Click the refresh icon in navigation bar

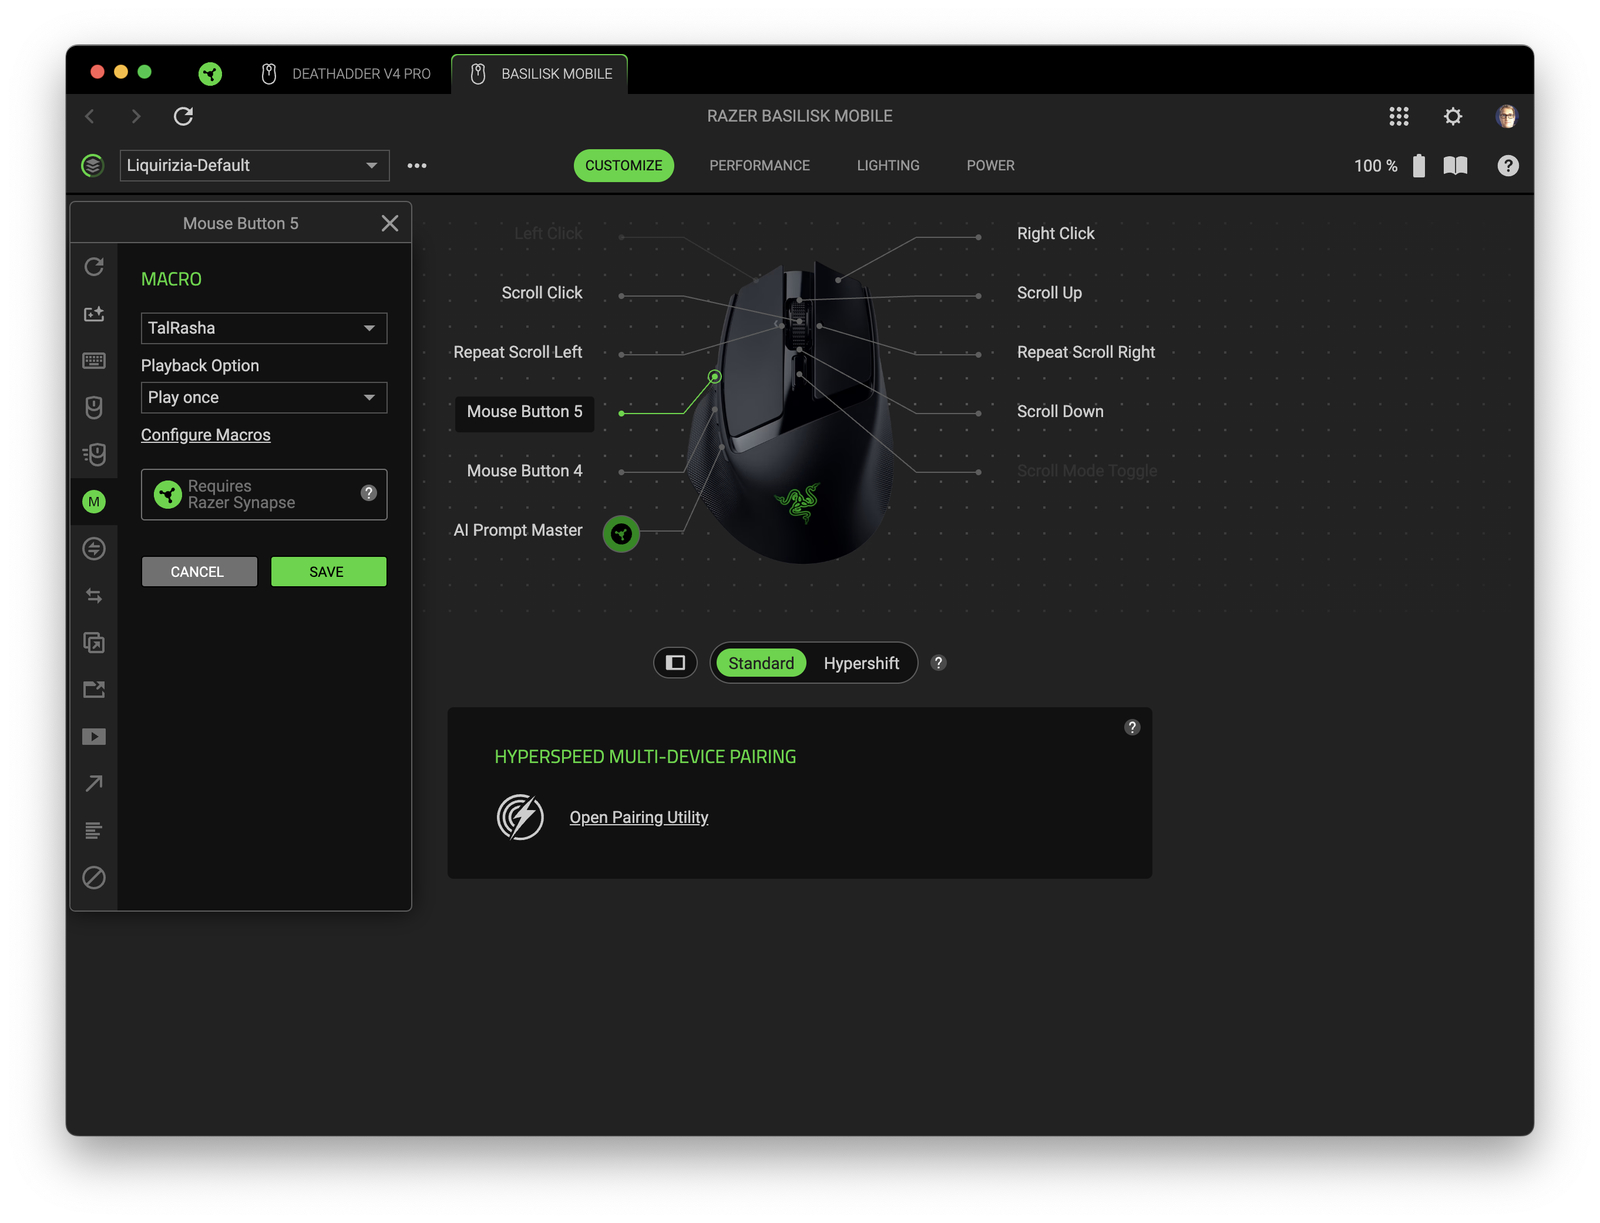point(183,117)
